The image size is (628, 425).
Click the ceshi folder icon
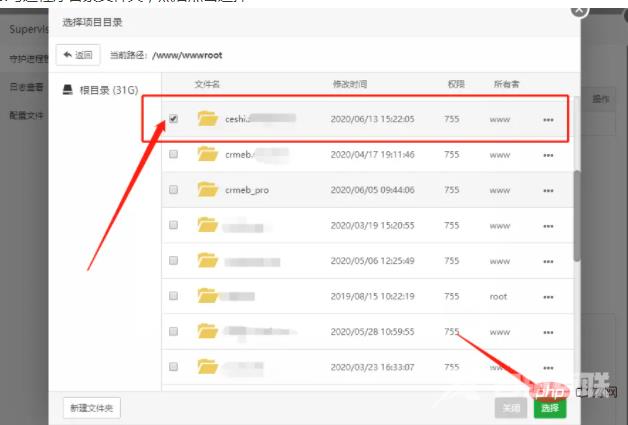point(208,119)
